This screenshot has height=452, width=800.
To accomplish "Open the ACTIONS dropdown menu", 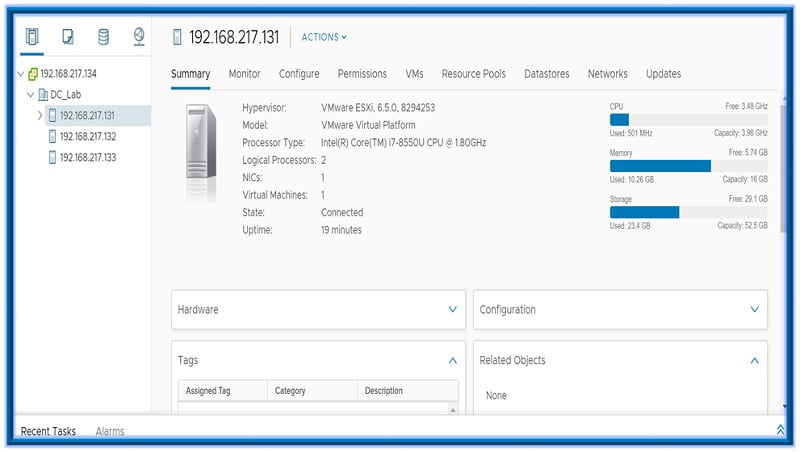I will tap(324, 37).
